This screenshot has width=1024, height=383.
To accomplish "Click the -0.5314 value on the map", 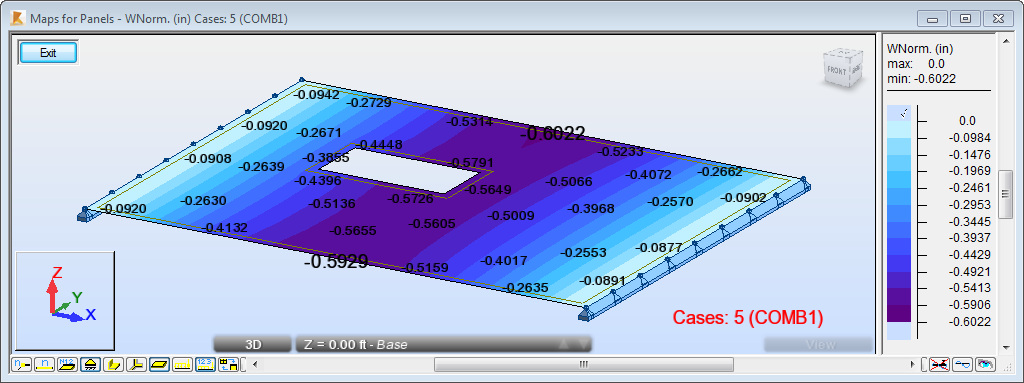I will [470, 122].
